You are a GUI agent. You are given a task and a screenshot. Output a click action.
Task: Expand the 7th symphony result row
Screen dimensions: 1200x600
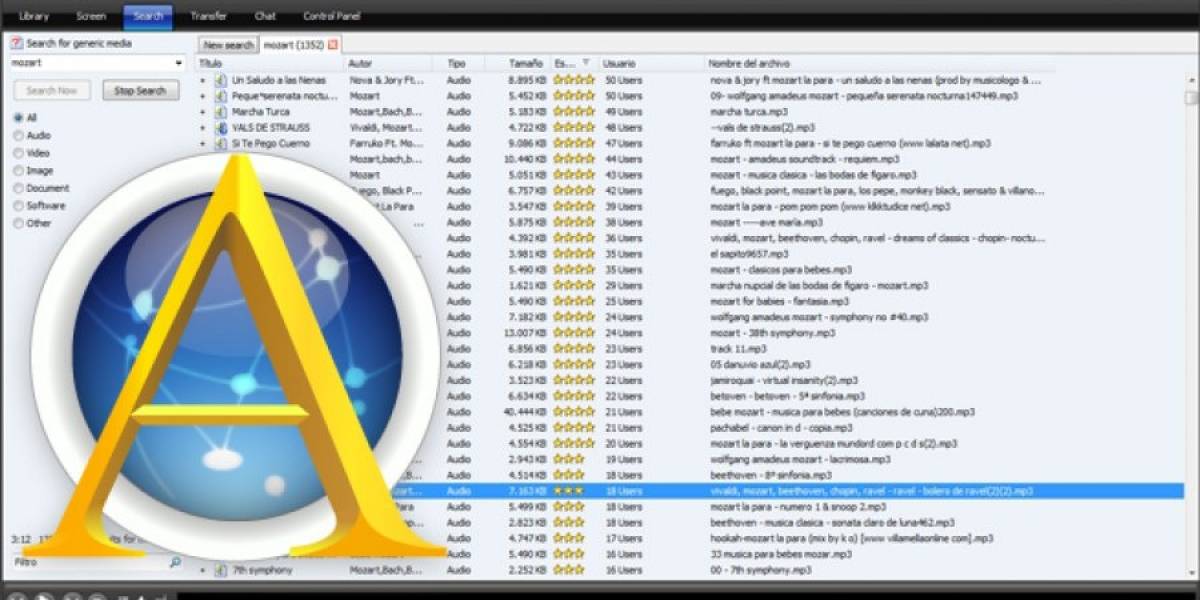pyautogui.click(x=204, y=570)
